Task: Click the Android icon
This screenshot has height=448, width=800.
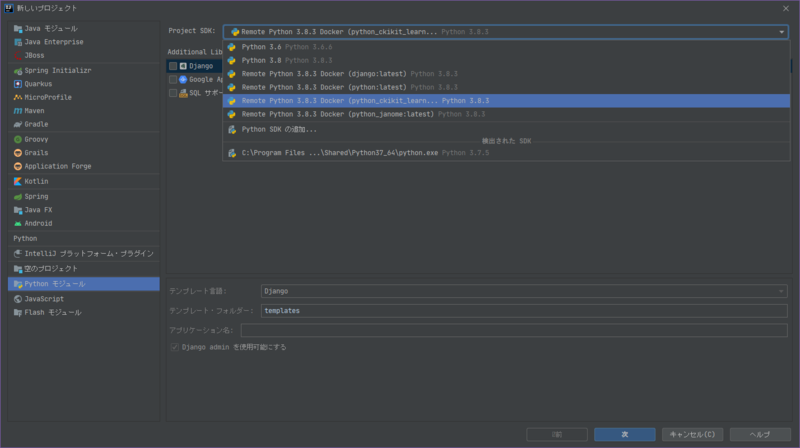Action: [x=18, y=223]
